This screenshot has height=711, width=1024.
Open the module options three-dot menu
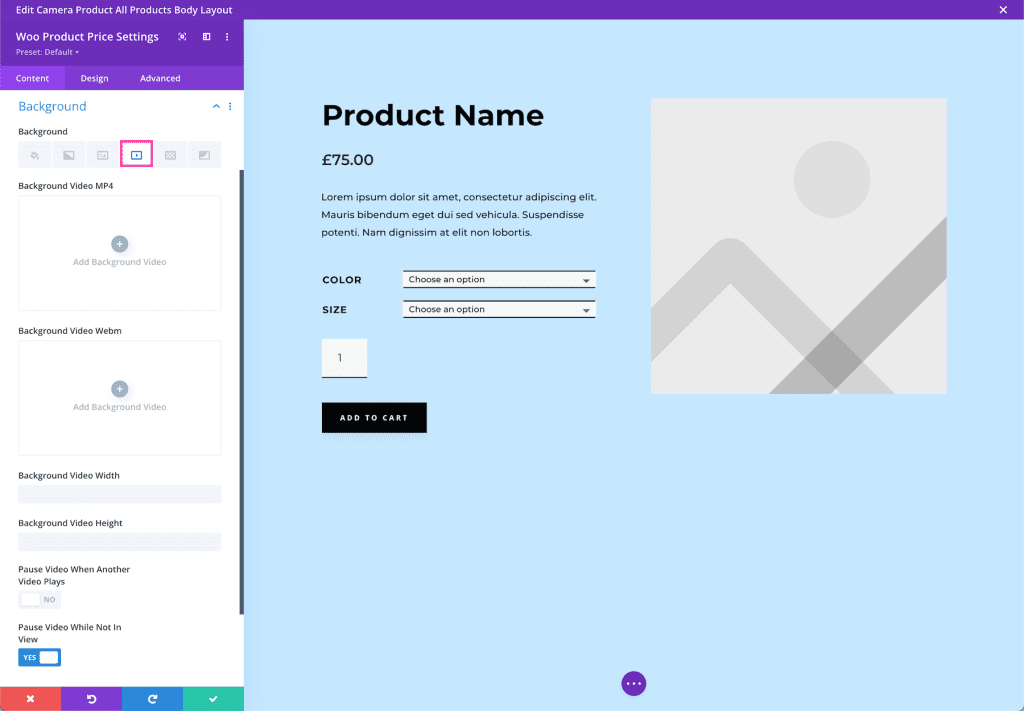pos(227,36)
